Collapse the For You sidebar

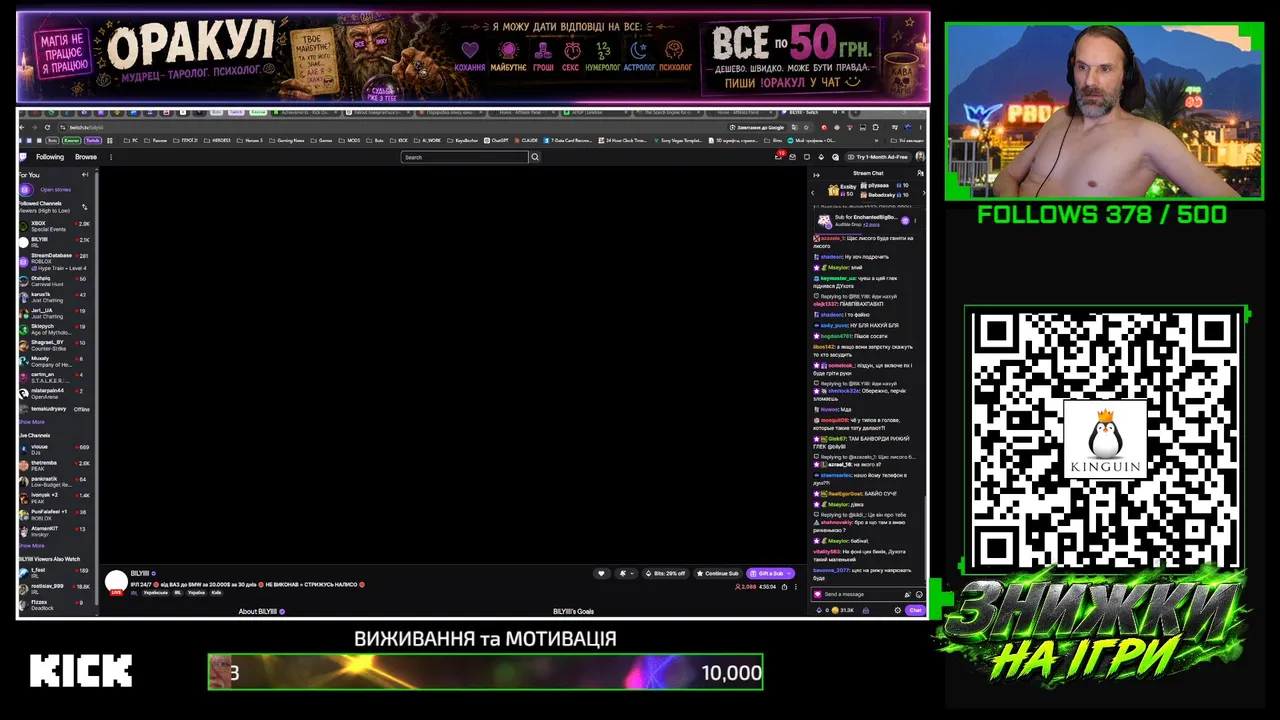tap(85, 175)
